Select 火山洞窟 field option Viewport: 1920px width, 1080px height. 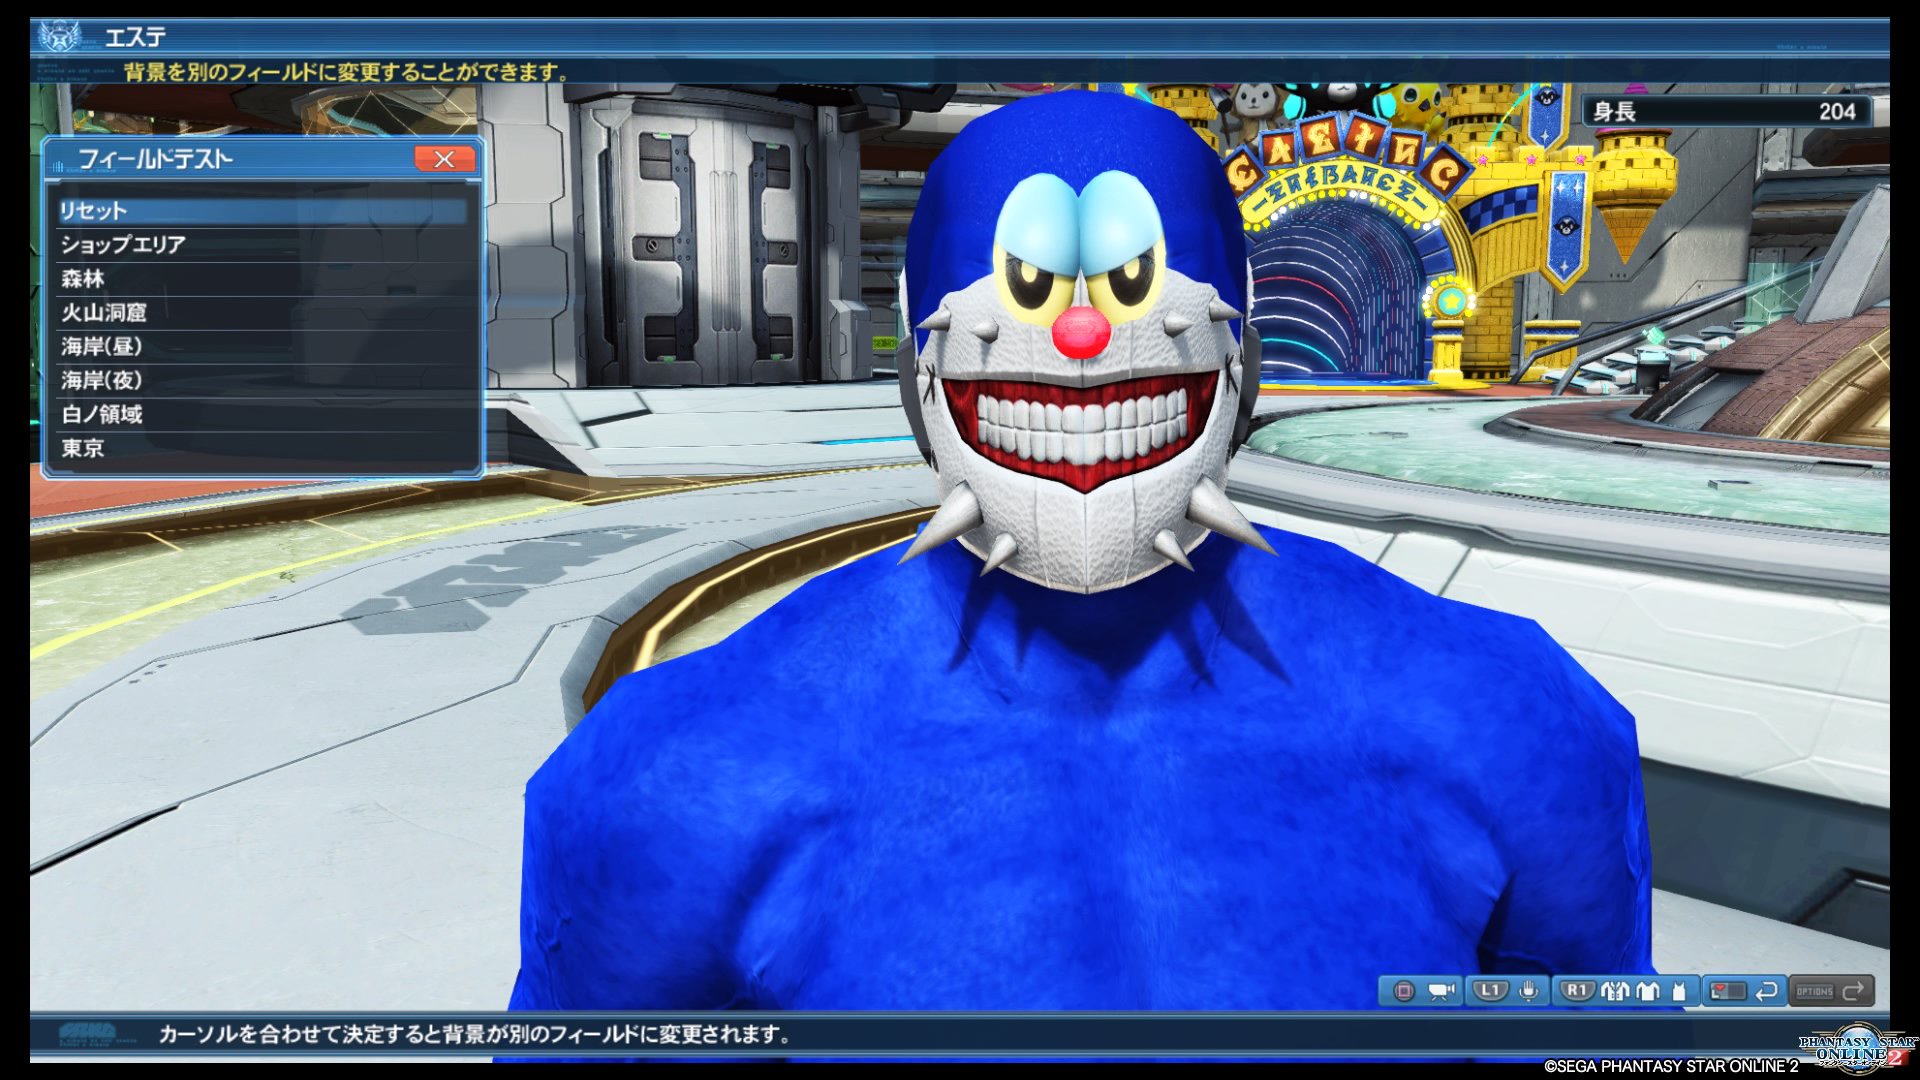(x=262, y=313)
